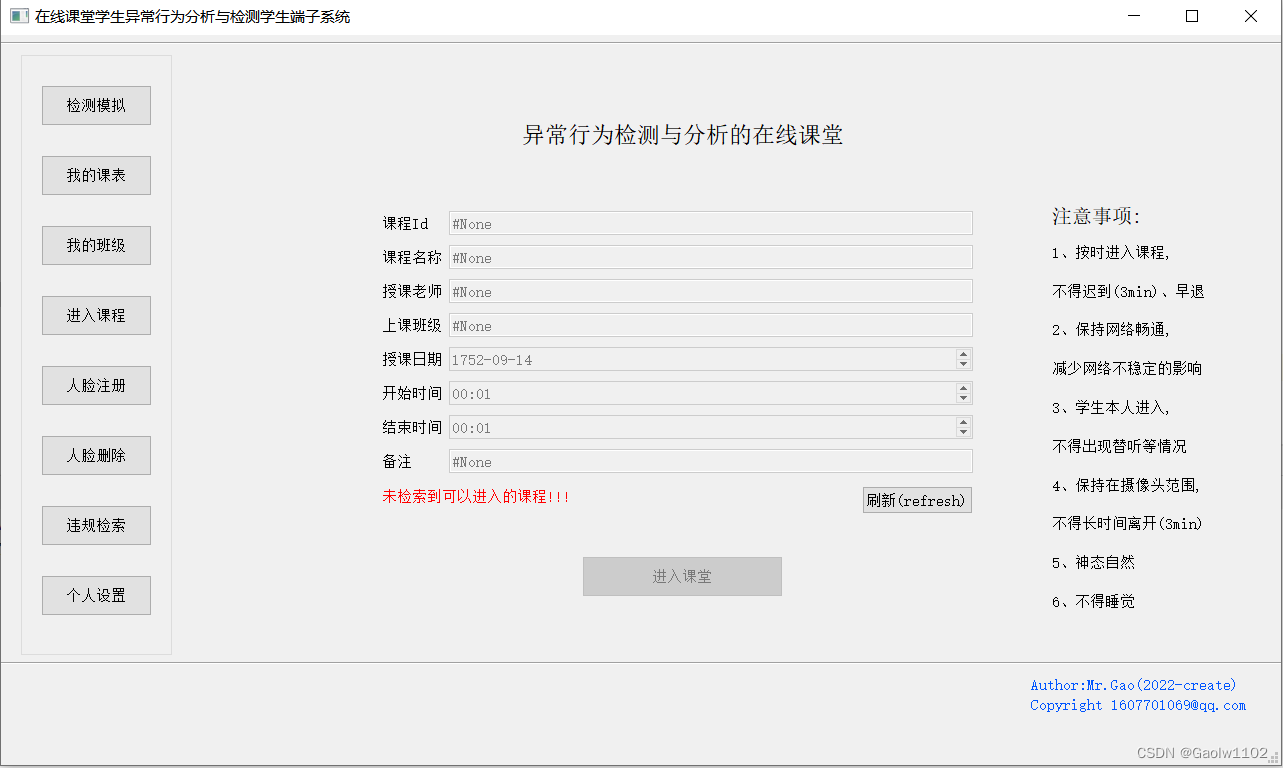Viewport: 1283px width, 768px height.
Task: Click the 课程名称 input field
Action: click(x=710, y=257)
